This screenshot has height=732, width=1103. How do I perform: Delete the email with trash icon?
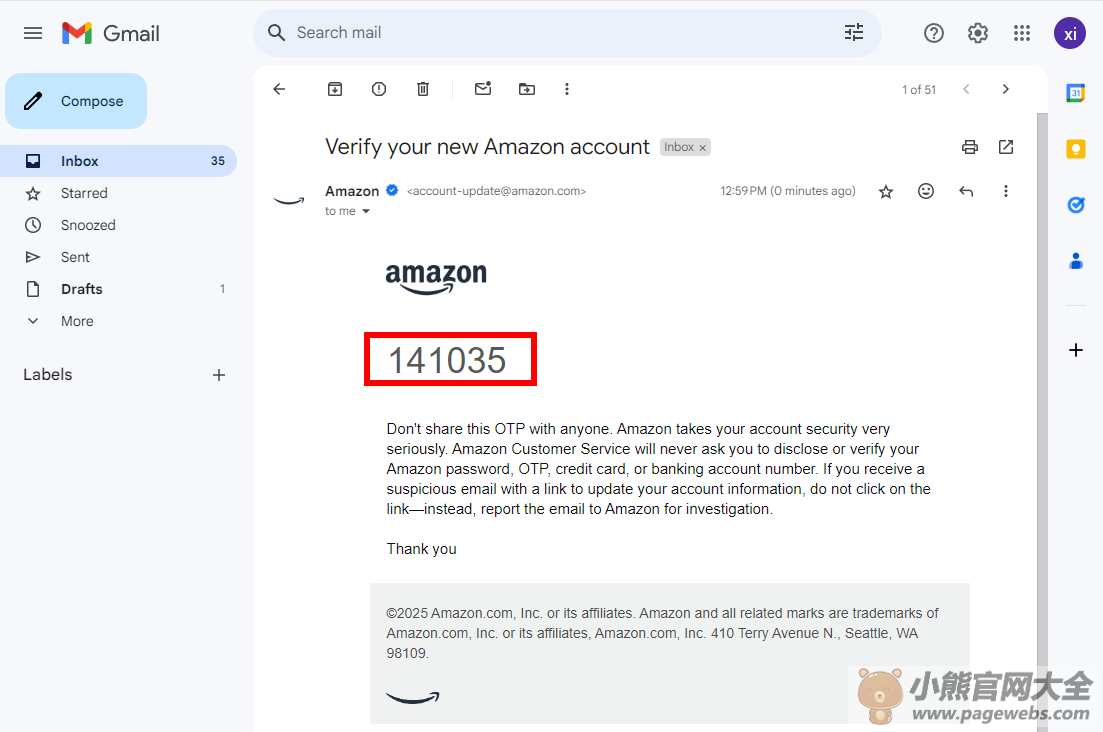[x=423, y=89]
